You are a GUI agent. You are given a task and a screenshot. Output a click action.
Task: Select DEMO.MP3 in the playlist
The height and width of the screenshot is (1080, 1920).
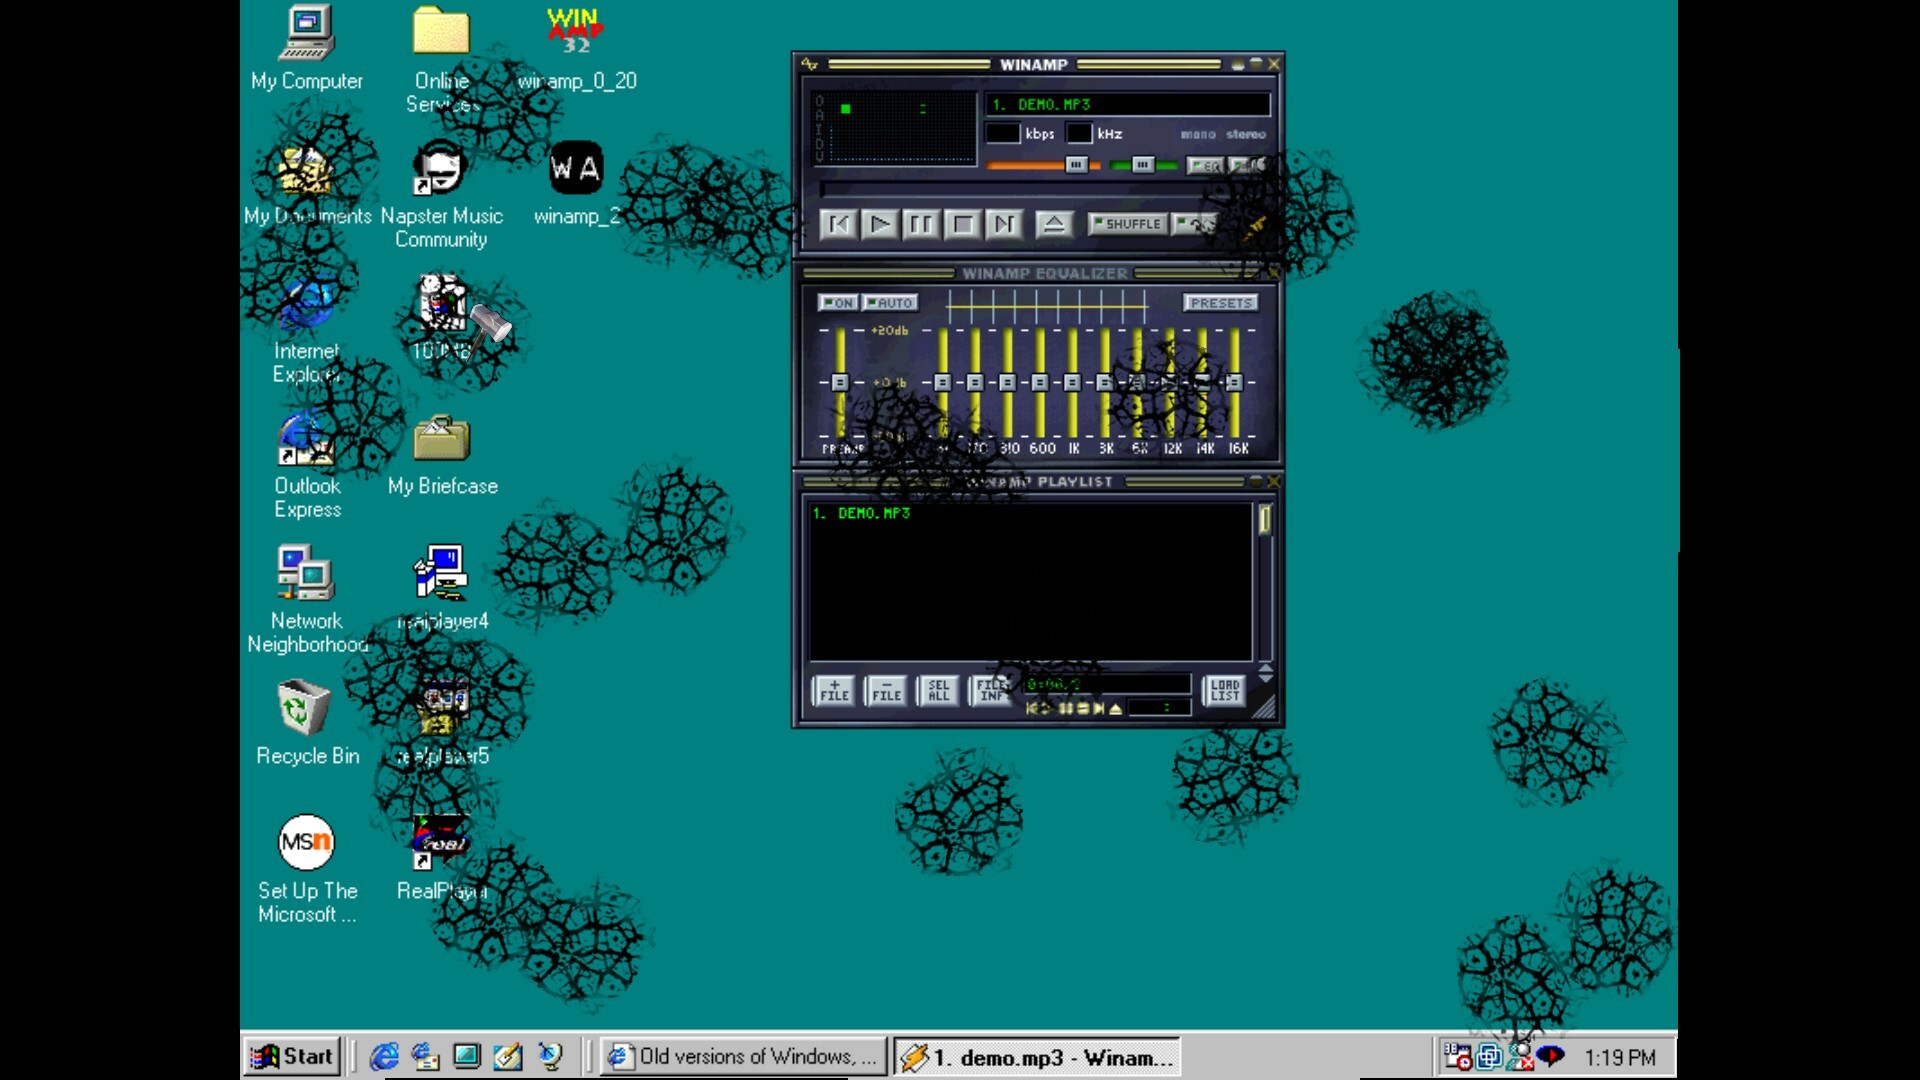tap(862, 513)
